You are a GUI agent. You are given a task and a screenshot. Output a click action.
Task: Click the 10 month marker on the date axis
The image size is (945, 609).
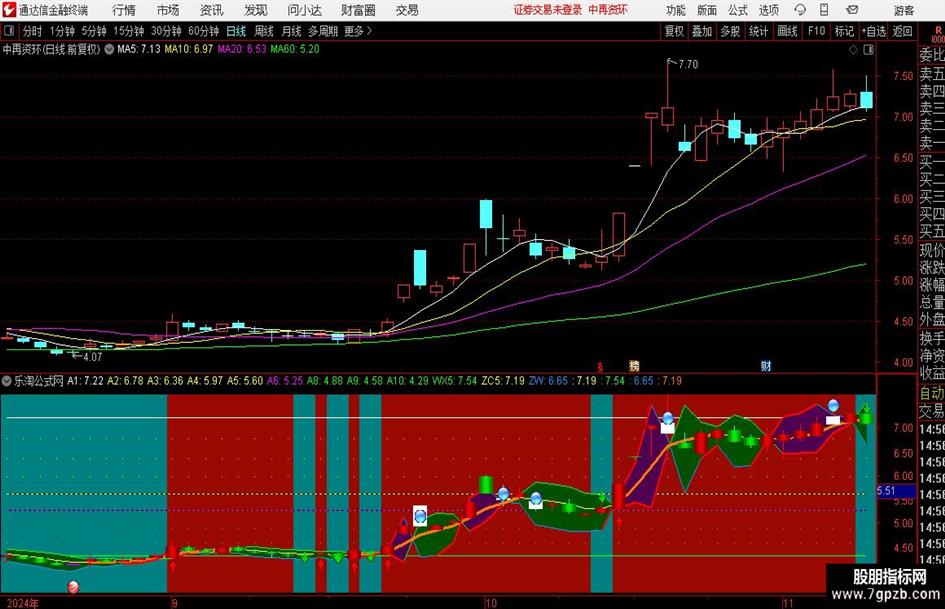pyautogui.click(x=491, y=603)
